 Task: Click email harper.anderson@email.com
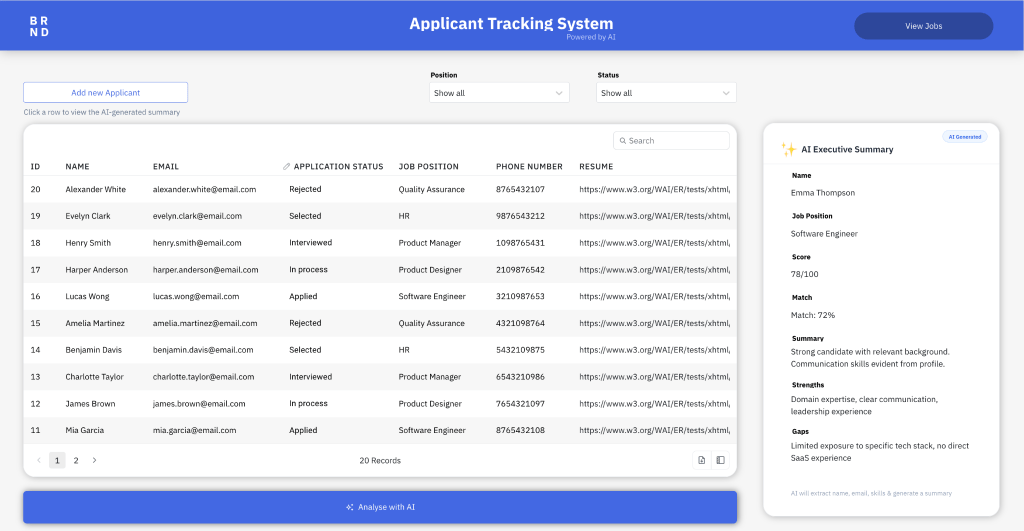206,270
